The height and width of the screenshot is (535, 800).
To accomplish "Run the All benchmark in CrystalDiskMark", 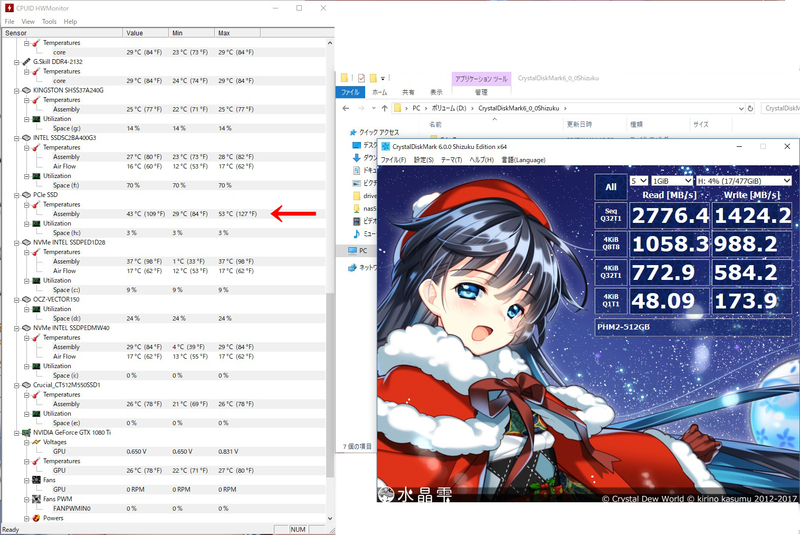I will pos(611,187).
